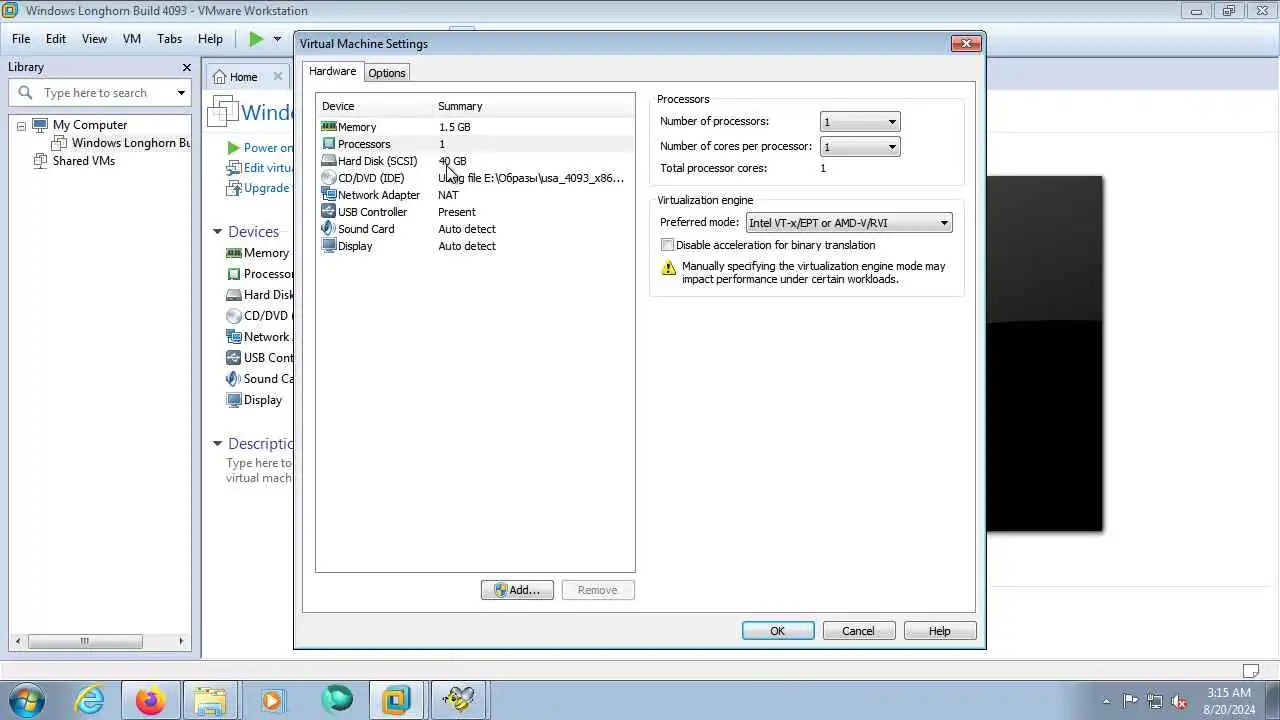Click the Sound Card icon in main window Devices
1280x720 pixels.
click(x=234, y=379)
